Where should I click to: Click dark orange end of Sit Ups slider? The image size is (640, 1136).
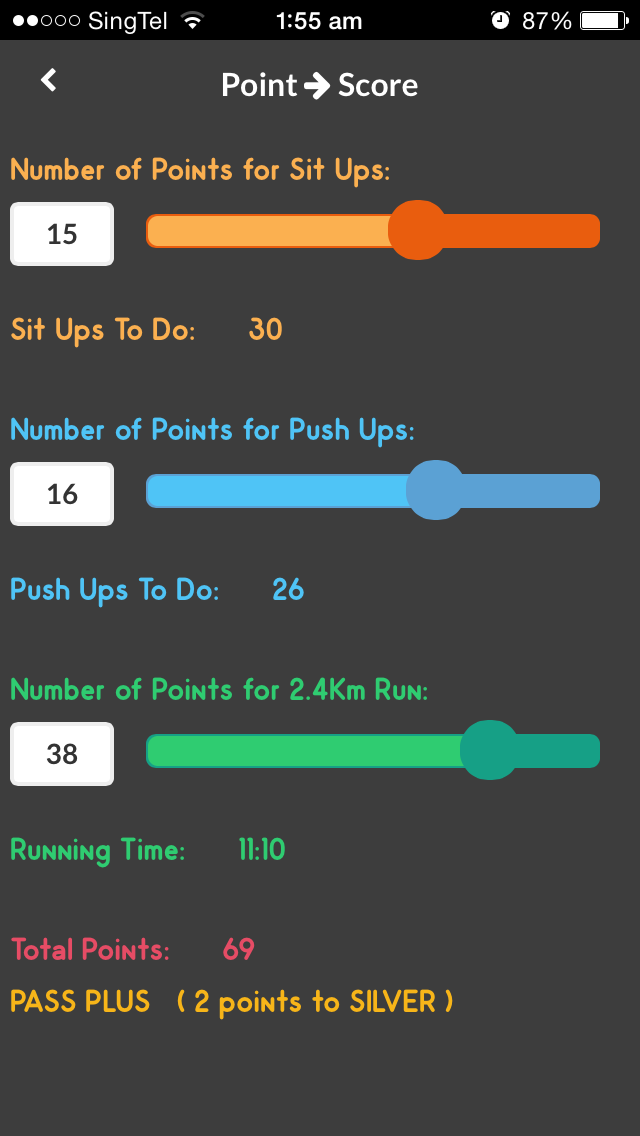point(530,230)
